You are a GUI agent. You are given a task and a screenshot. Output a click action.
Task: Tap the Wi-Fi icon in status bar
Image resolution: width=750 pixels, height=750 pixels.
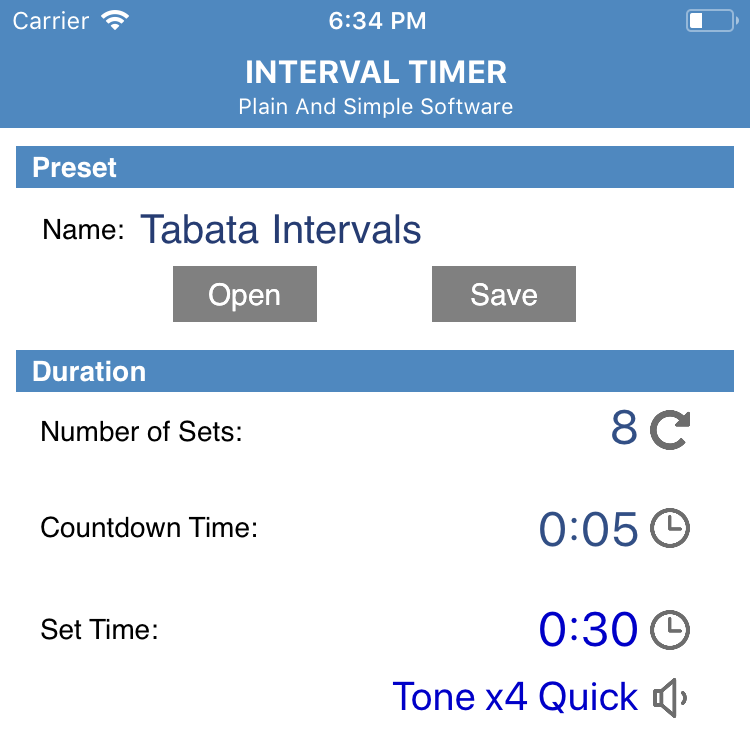pyautogui.click(x=115, y=21)
